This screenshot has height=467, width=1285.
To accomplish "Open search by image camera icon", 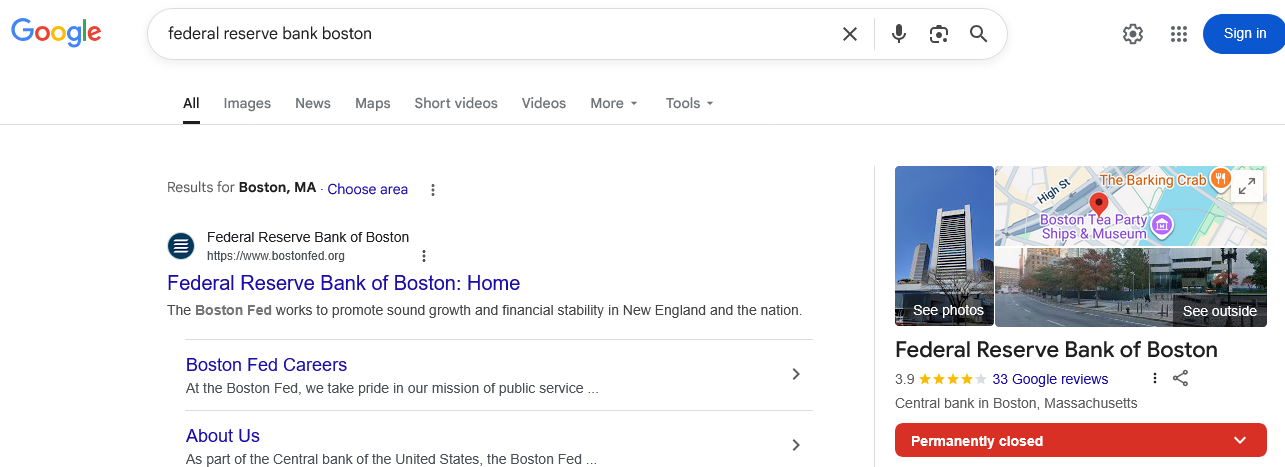I will point(938,34).
